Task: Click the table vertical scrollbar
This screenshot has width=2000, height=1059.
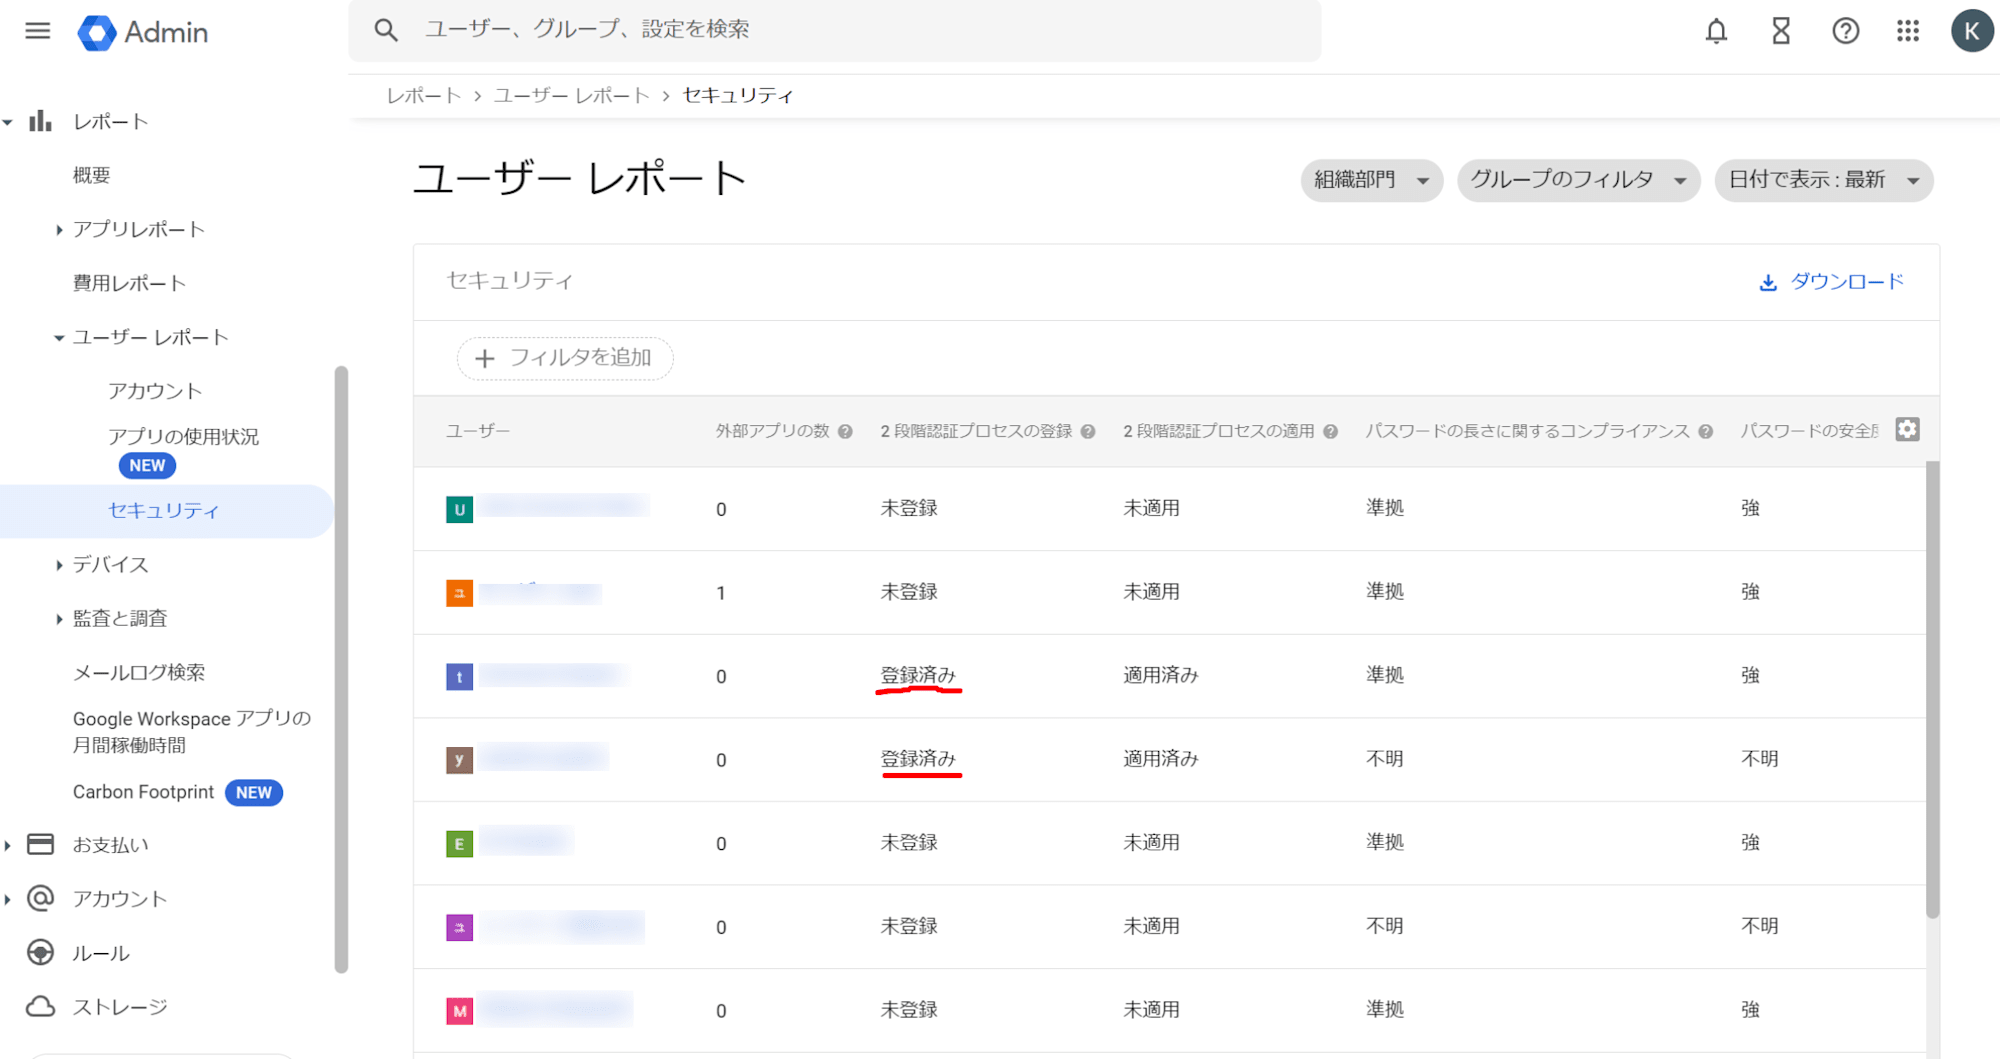Action: 1932,690
